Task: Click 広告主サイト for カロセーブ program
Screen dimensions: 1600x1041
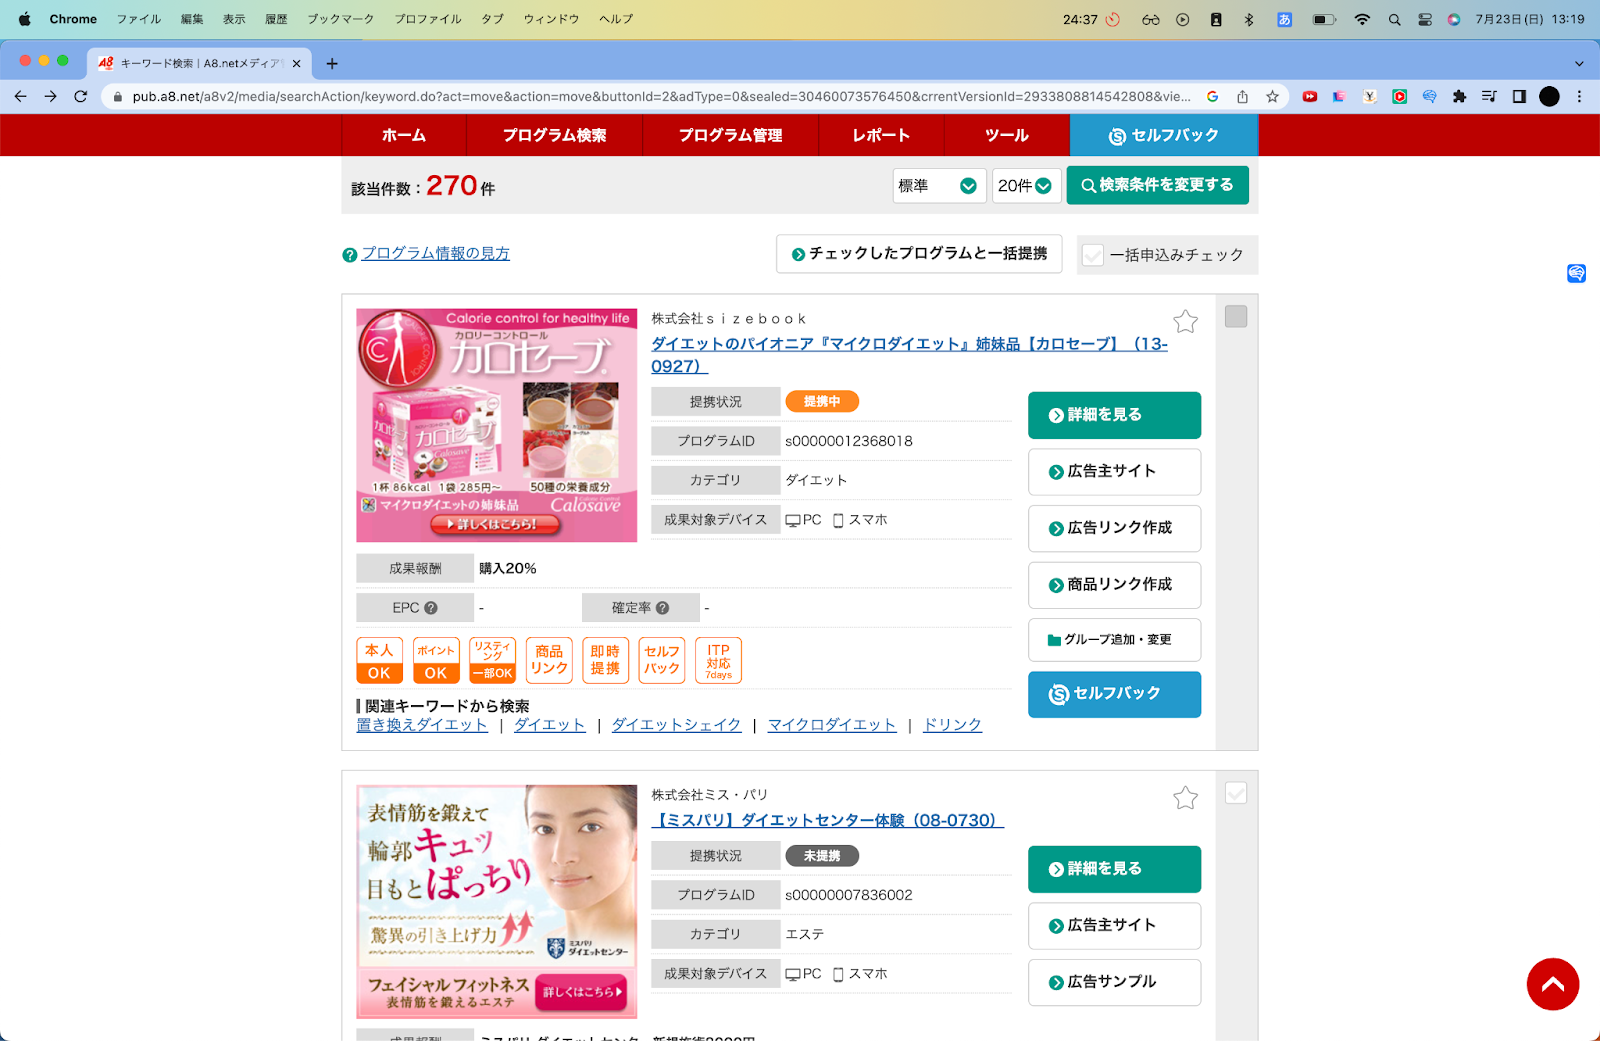Action: 1114,472
